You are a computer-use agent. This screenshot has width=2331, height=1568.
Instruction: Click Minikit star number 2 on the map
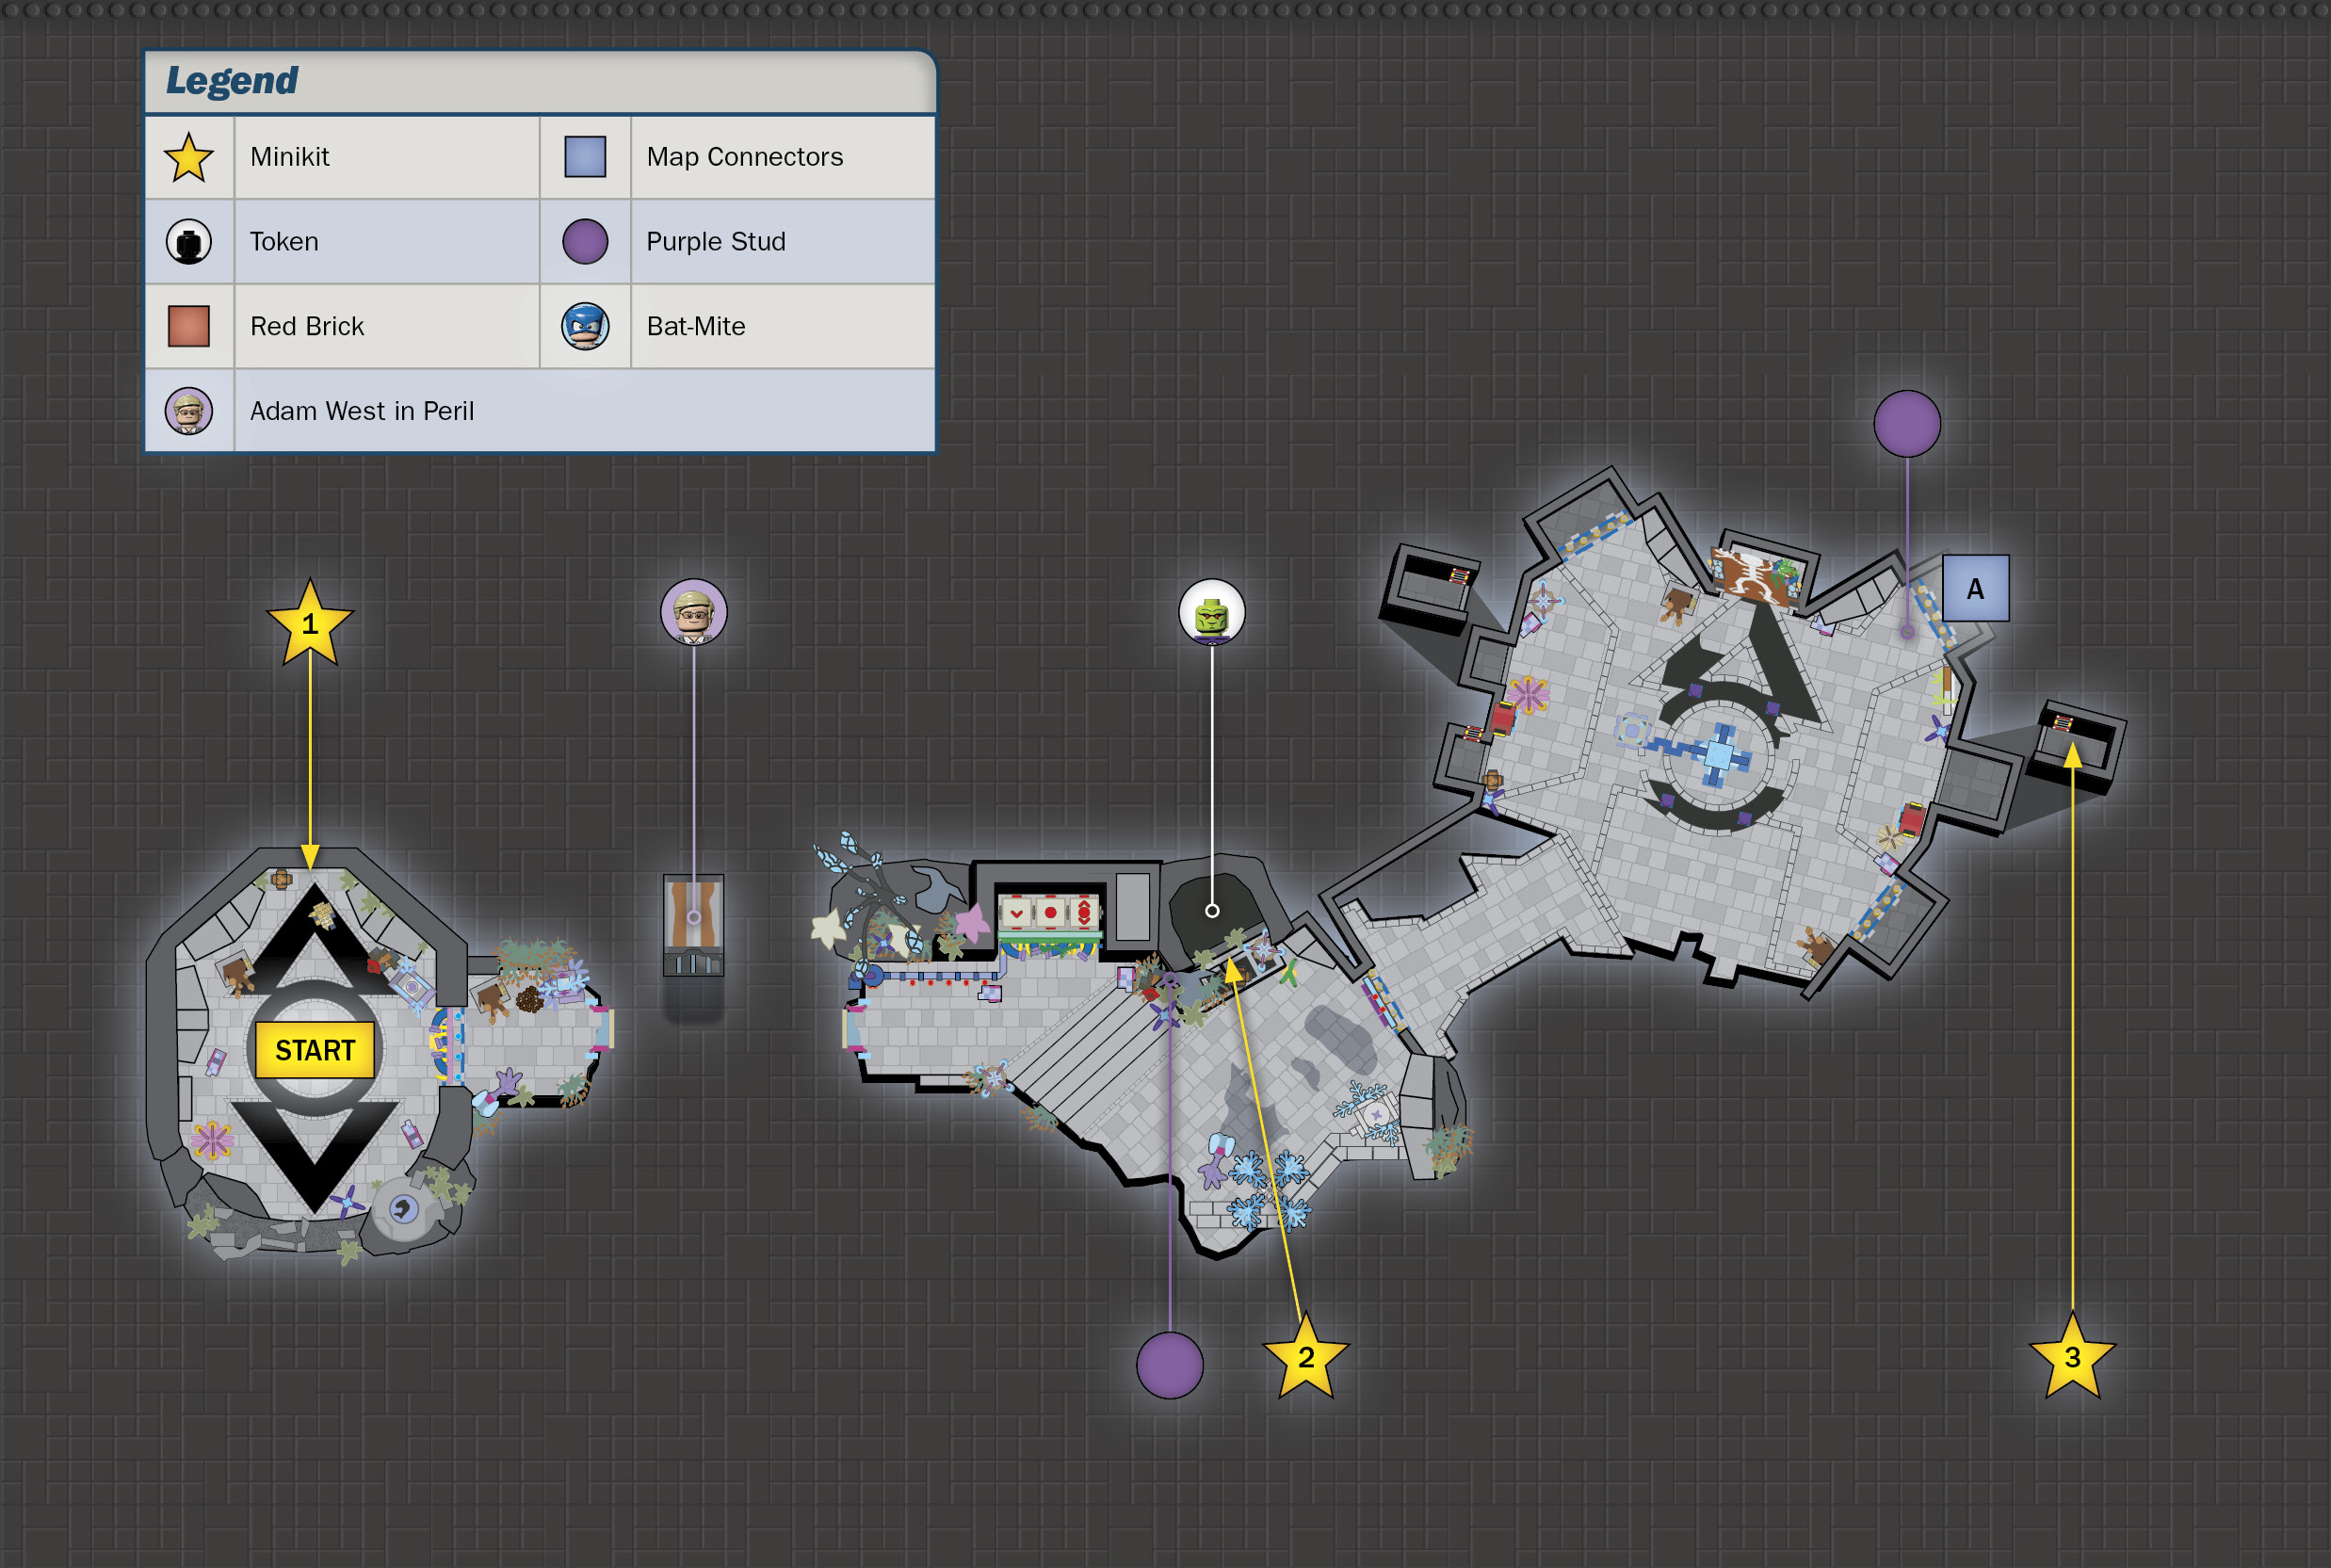pos(1306,1356)
